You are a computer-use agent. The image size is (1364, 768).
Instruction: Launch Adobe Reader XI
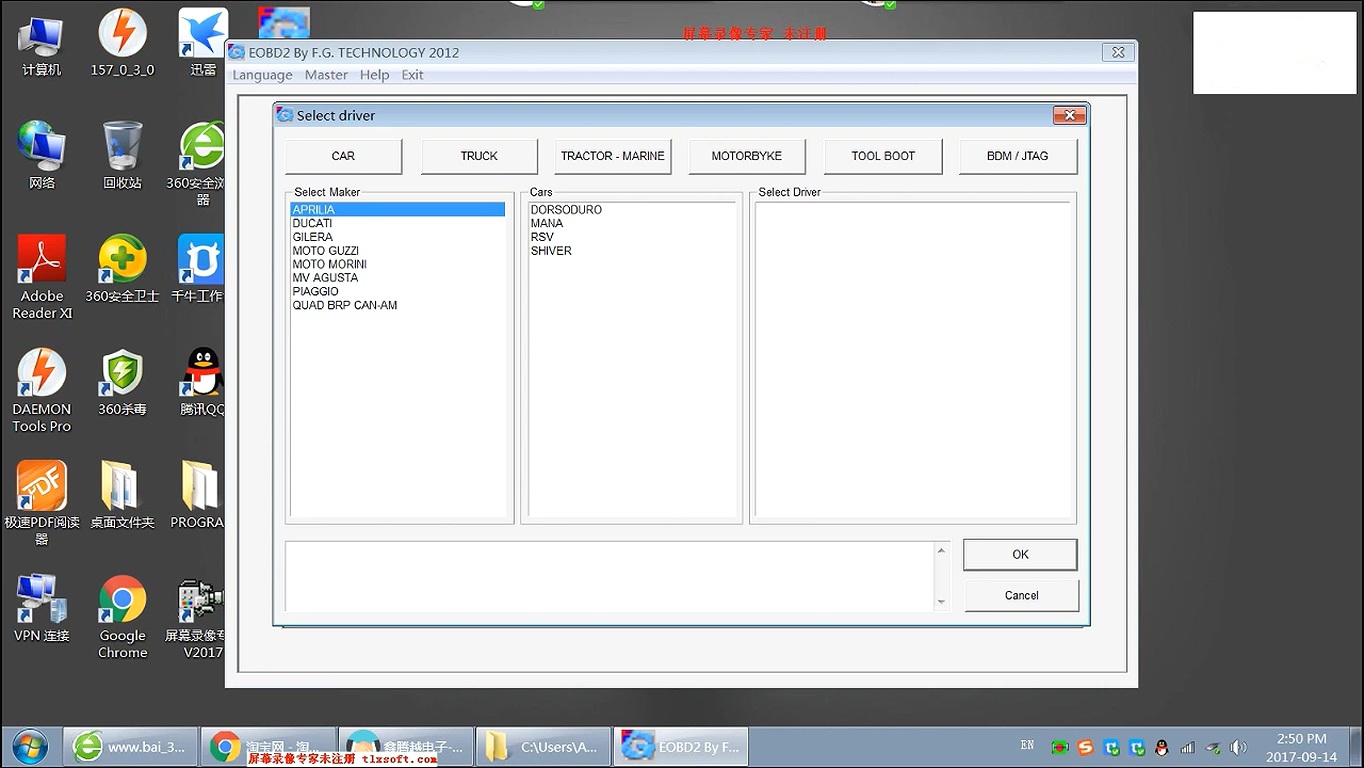(x=42, y=277)
